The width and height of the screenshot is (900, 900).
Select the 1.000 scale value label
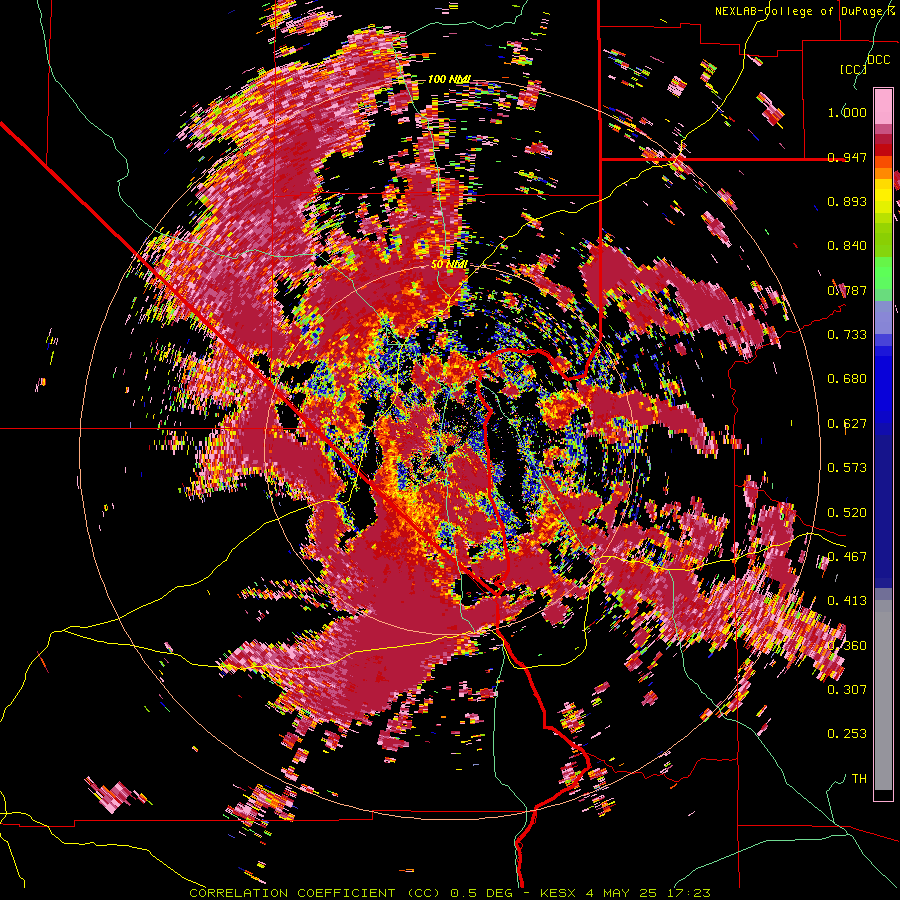pyautogui.click(x=847, y=112)
